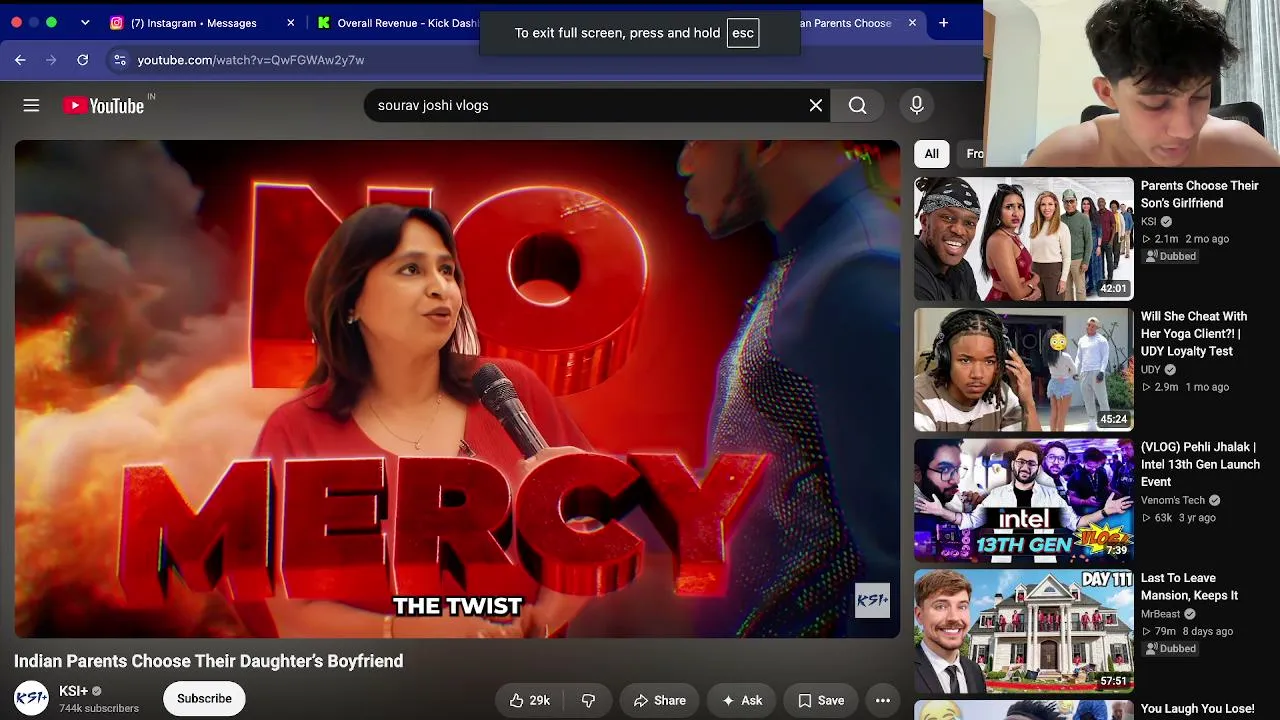
Task: Open the KSI+ channel name link
Action: [x=73, y=691]
